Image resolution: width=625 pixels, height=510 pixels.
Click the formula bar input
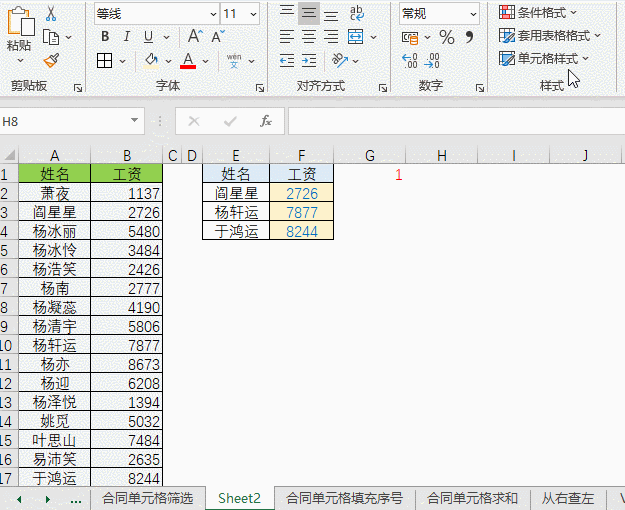pos(456,121)
